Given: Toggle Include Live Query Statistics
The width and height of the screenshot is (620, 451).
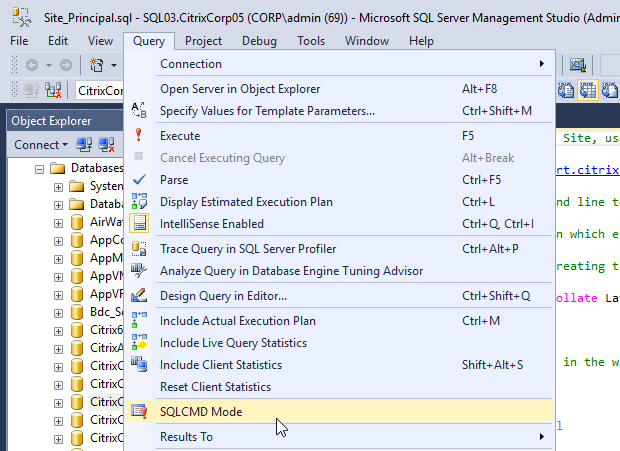Looking at the screenshot, I should [x=339, y=343].
